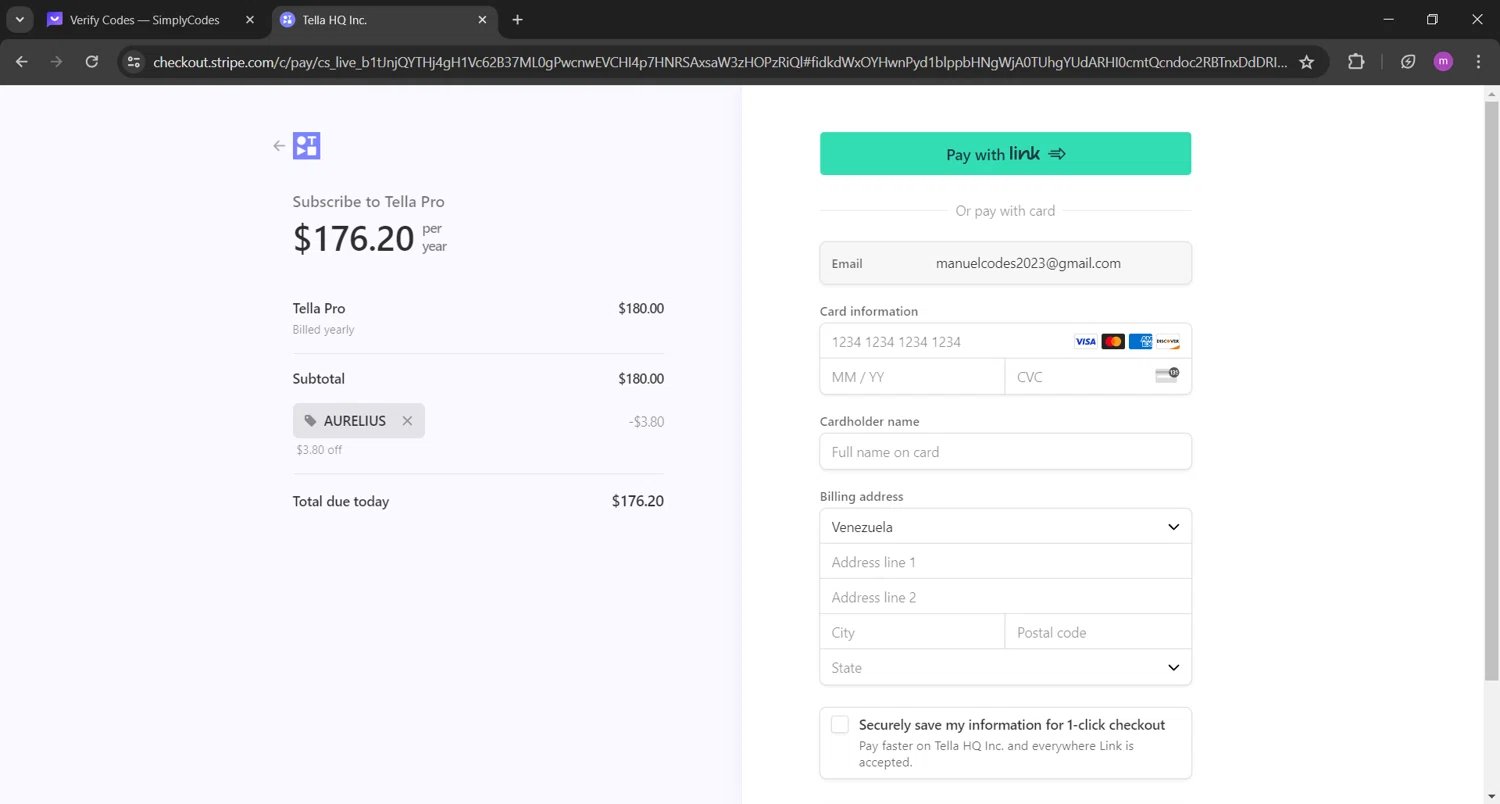This screenshot has width=1500, height=804.
Task: Click the Discover card icon
Action: 1167,342
